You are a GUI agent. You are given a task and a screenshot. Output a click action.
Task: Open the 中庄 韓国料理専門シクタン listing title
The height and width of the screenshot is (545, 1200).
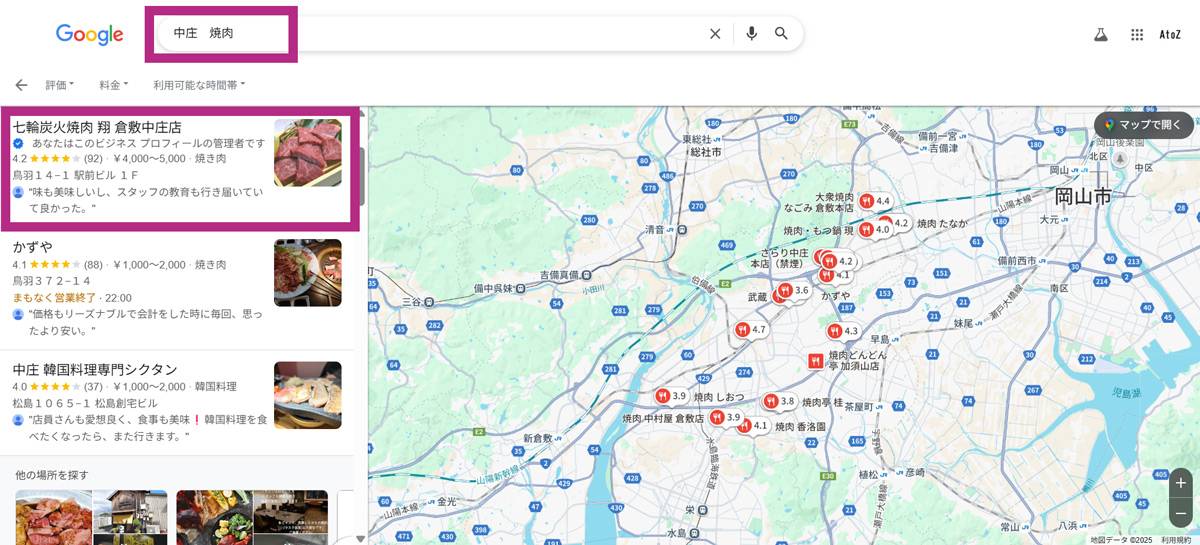[x=95, y=369]
